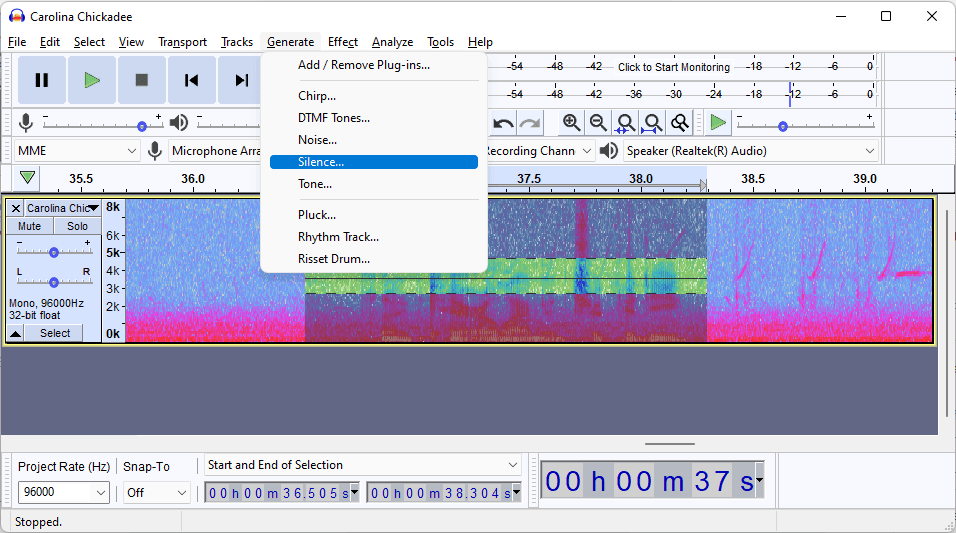Click the speaker icon beside playback device
The image size is (956, 533).
608,151
